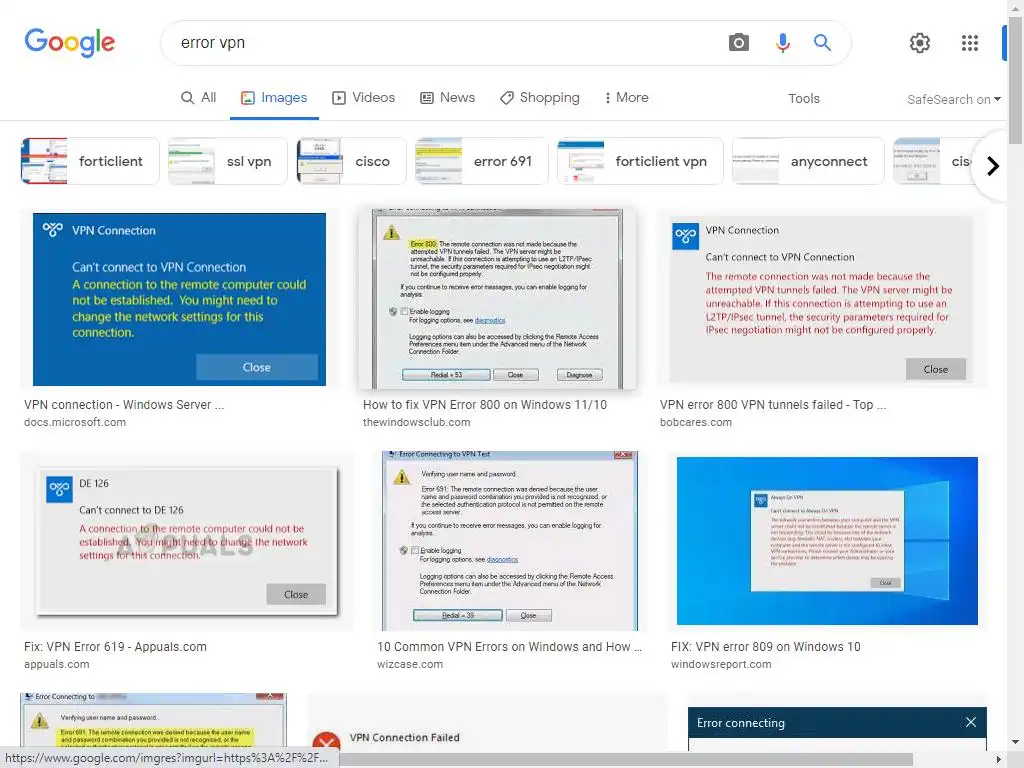Viewport: 1024px width, 768px height.
Task: Go to the Shopping tab
Action: pyautogui.click(x=540, y=98)
